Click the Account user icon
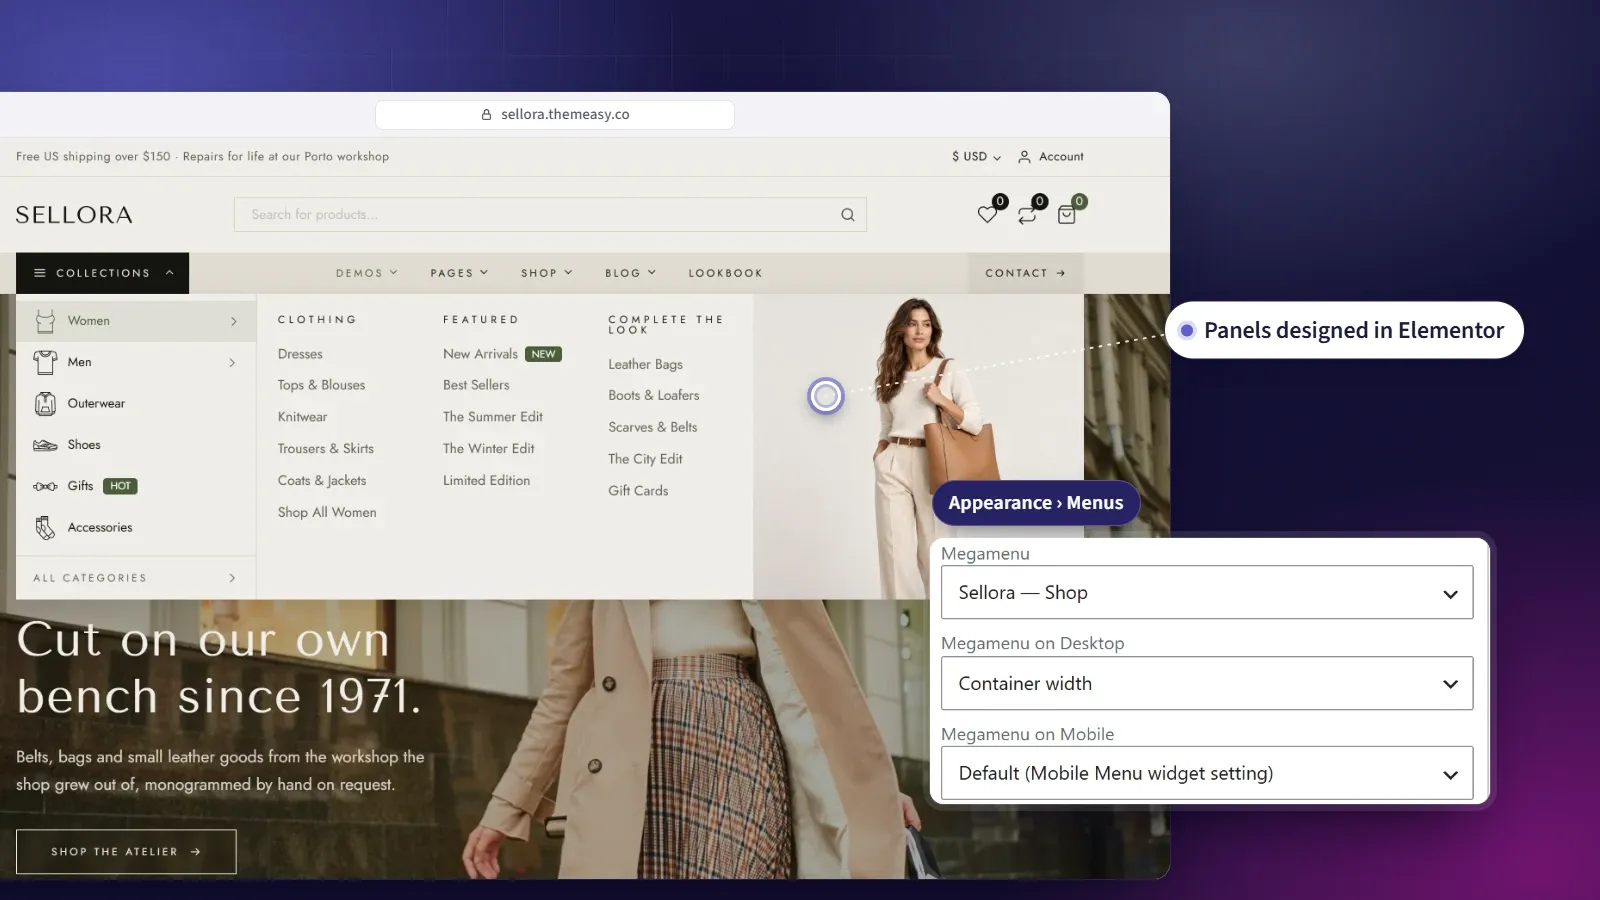Image resolution: width=1600 pixels, height=900 pixels. click(x=1024, y=157)
